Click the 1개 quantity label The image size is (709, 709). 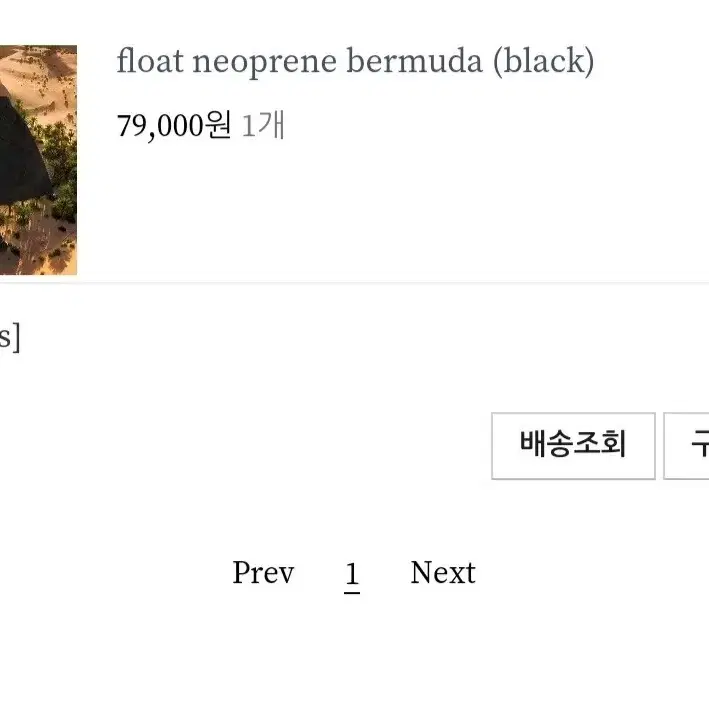(263, 127)
